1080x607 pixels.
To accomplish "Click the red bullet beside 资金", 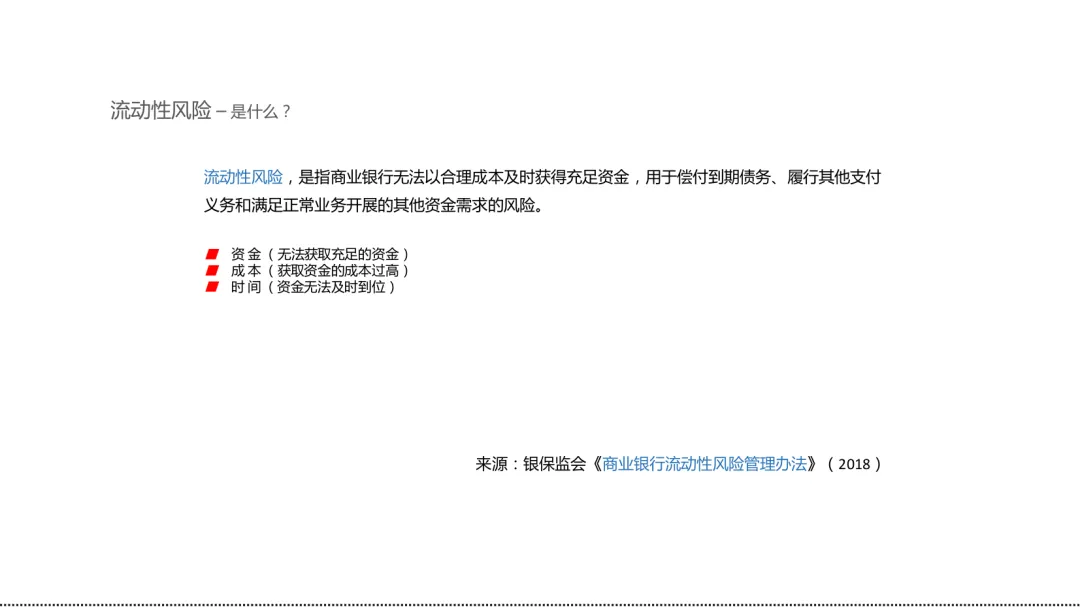I will point(212,254).
